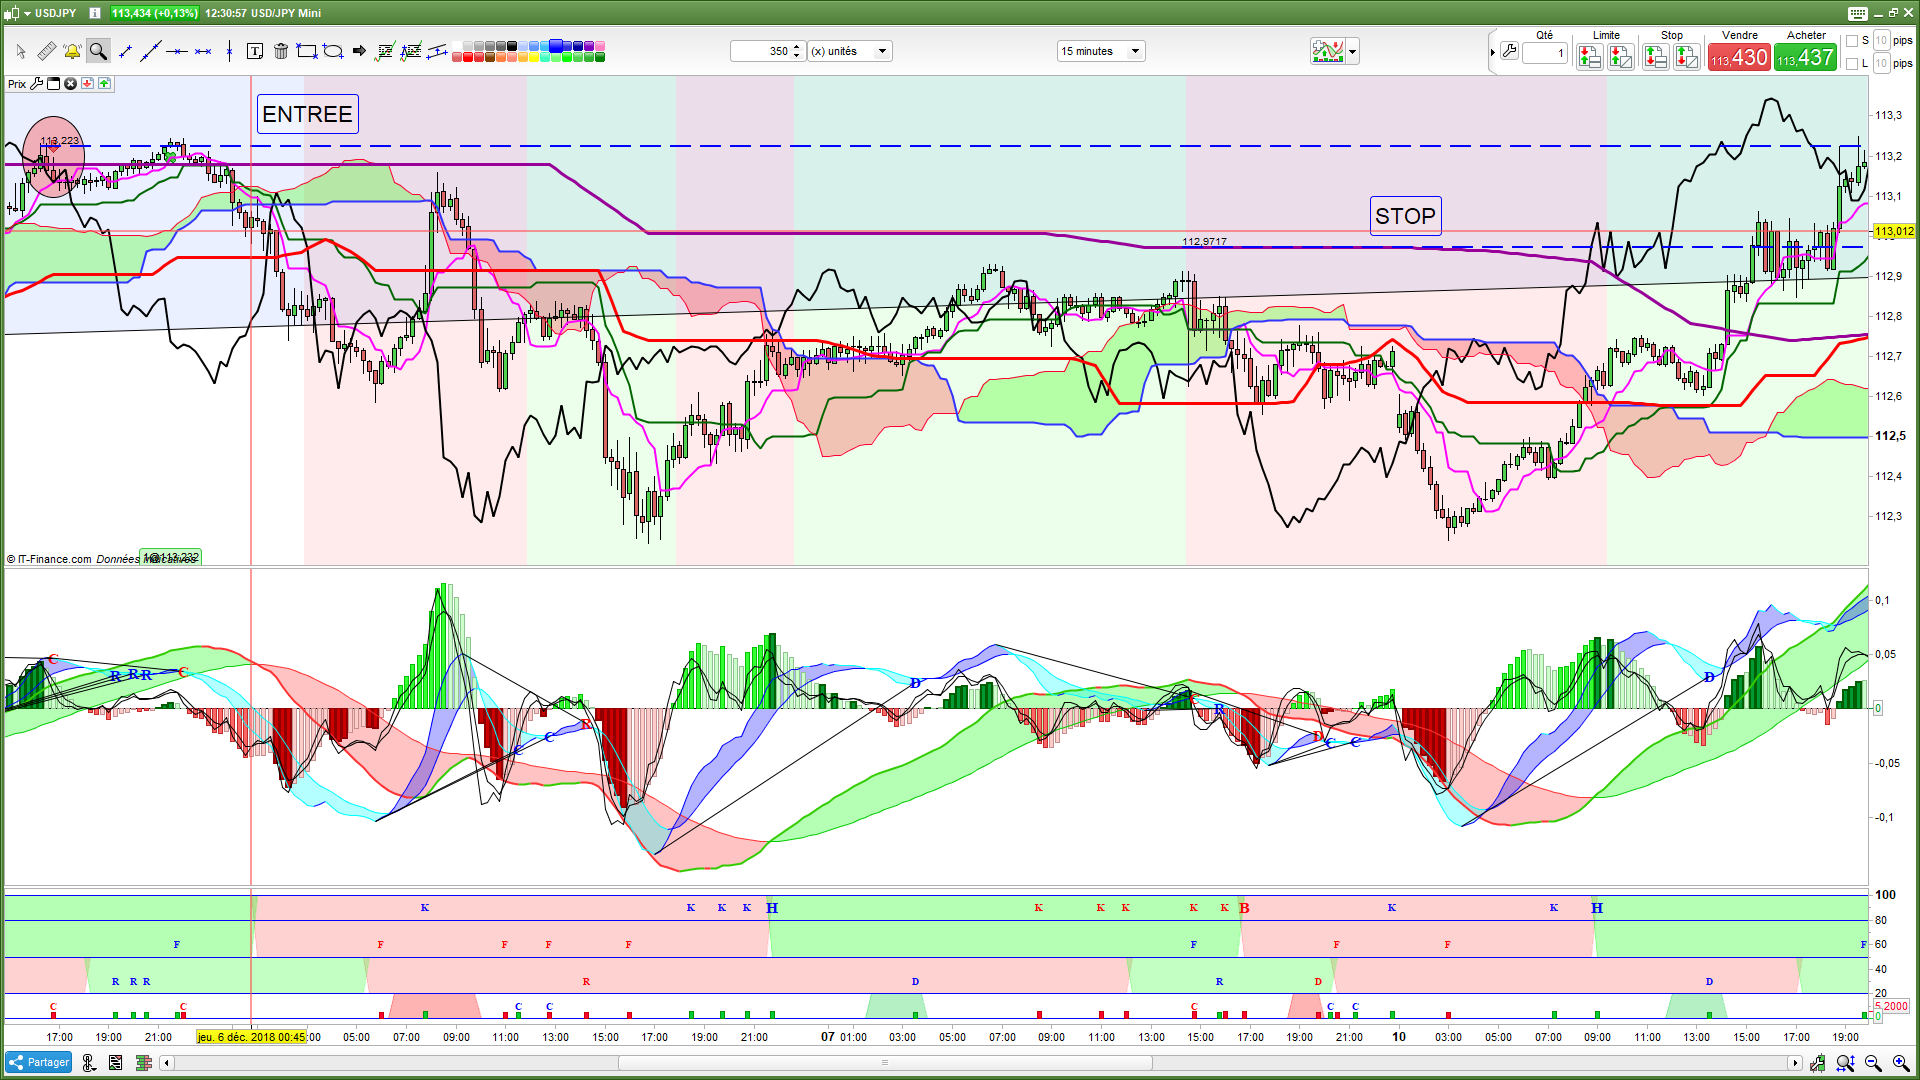The height and width of the screenshot is (1080, 1920).
Task: Click the Qté quantity input field
Action: point(1545,53)
